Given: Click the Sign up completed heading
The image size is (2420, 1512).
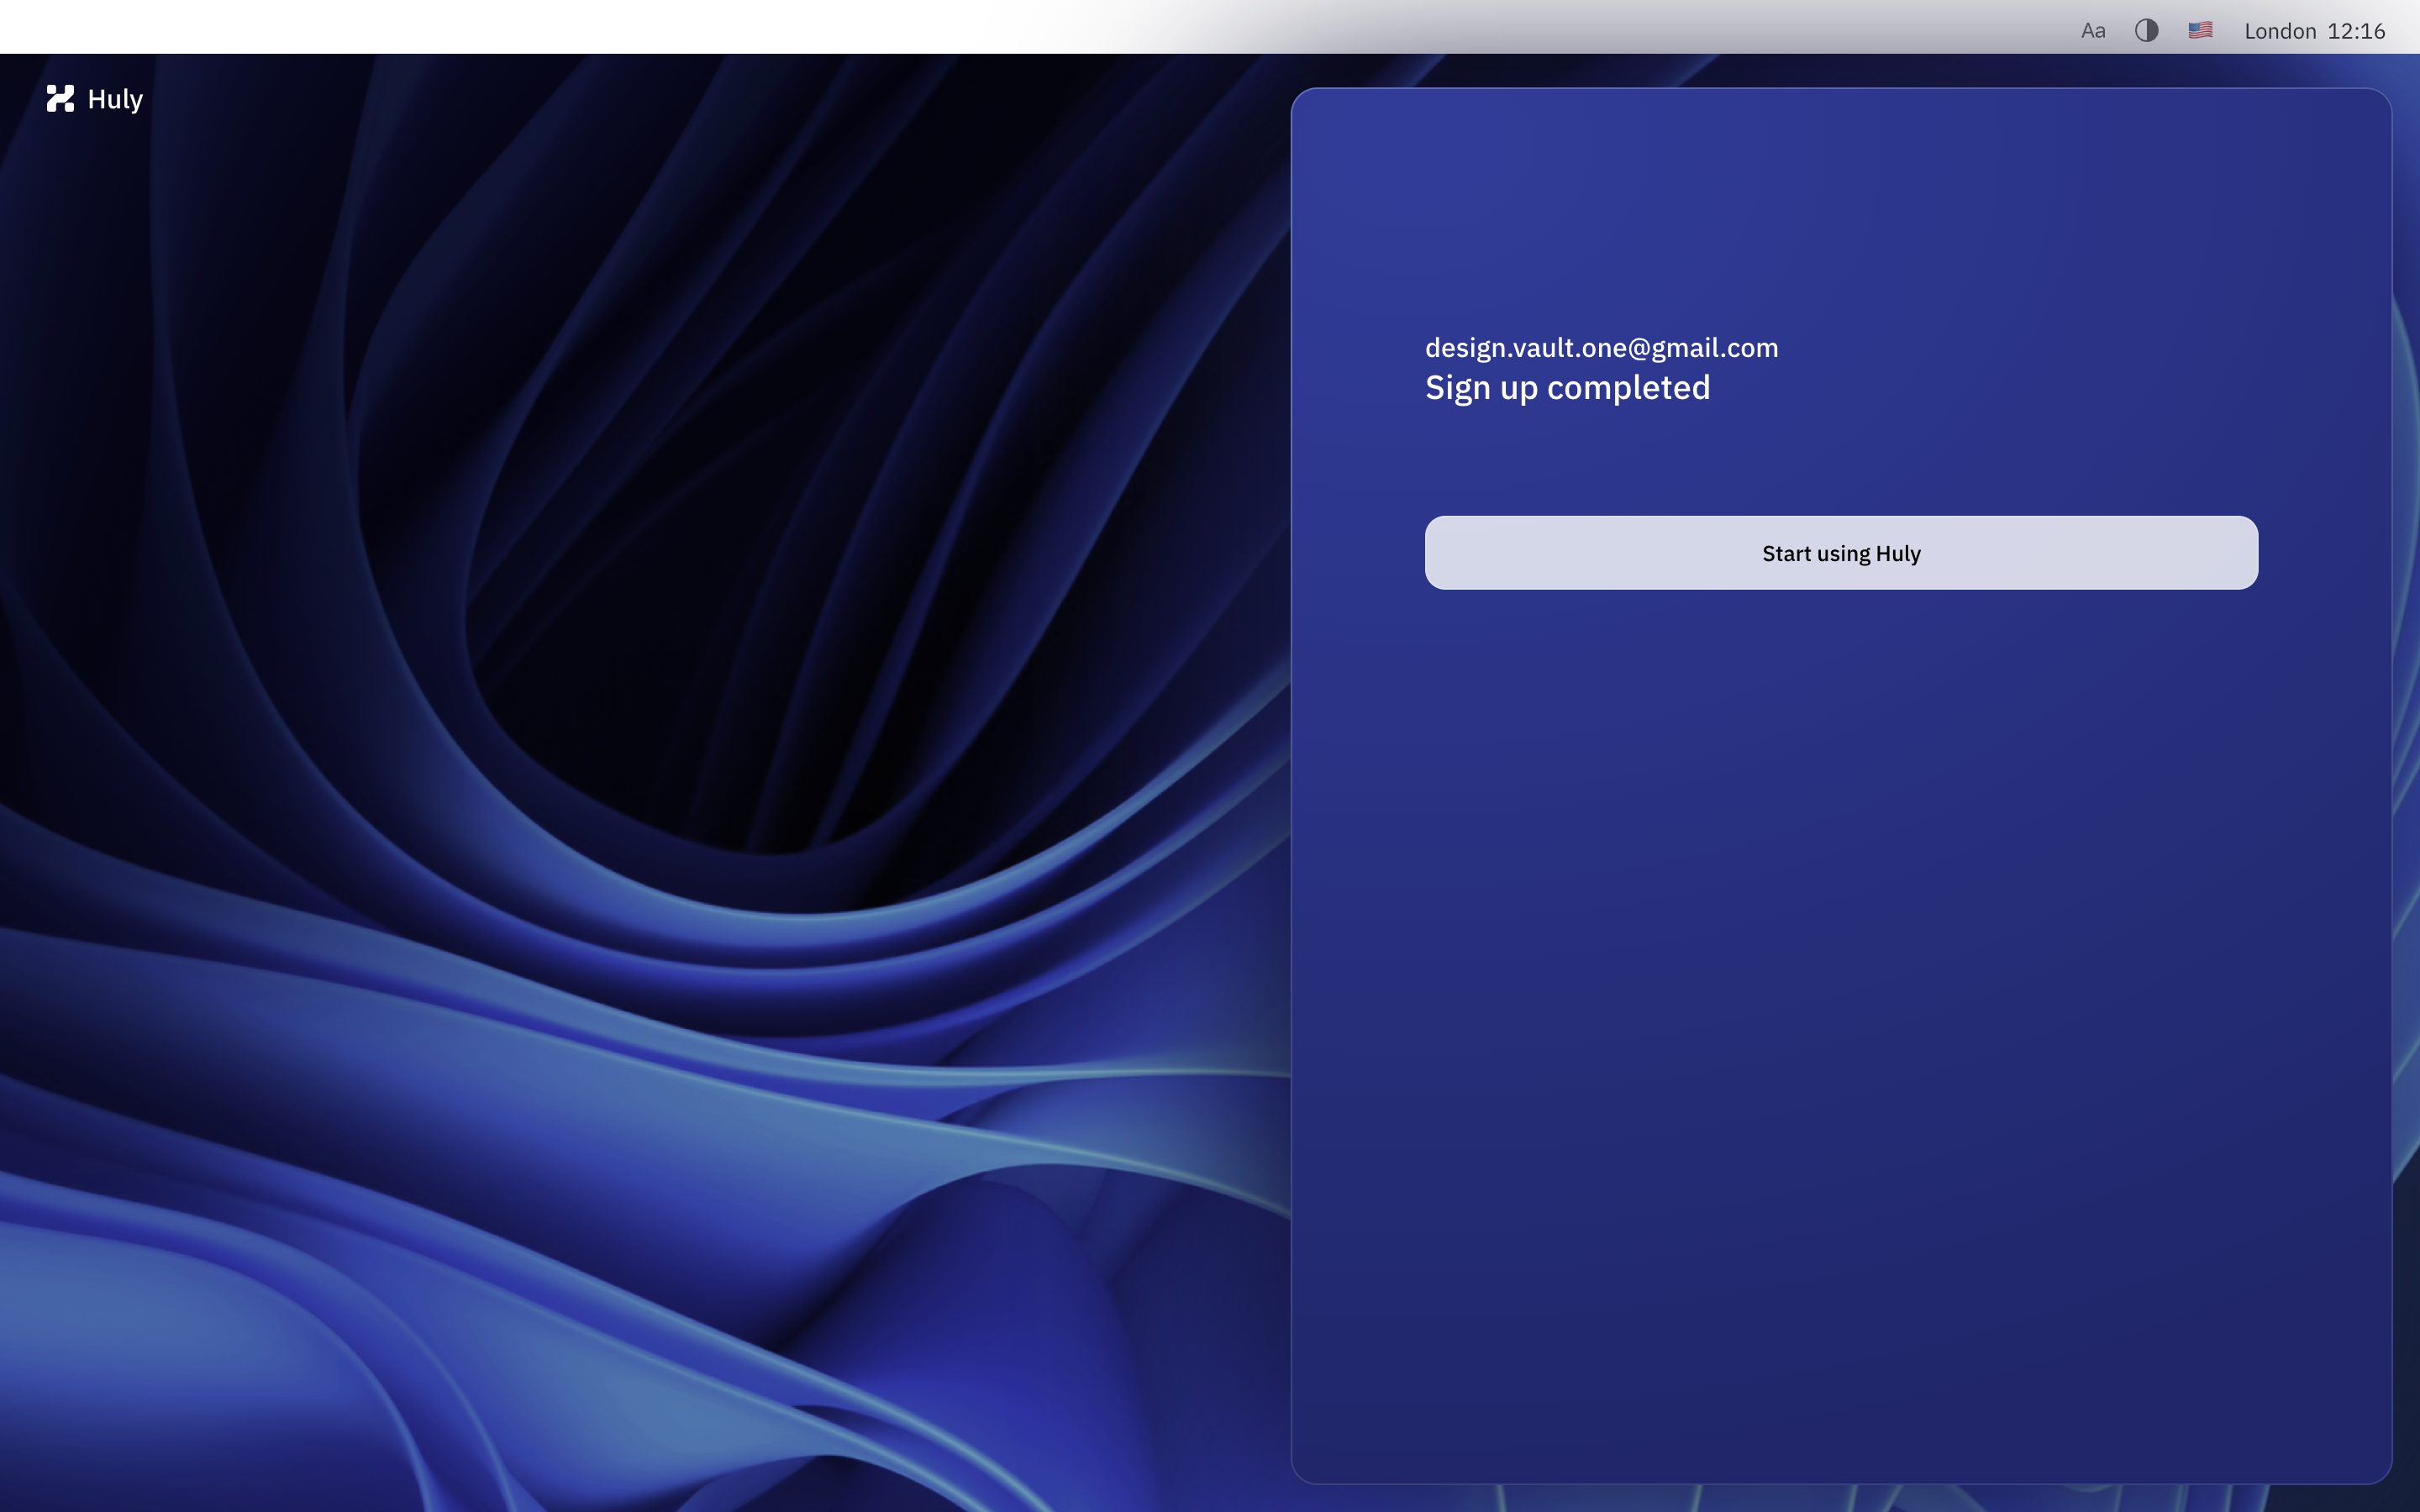Looking at the screenshot, I should point(1567,388).
